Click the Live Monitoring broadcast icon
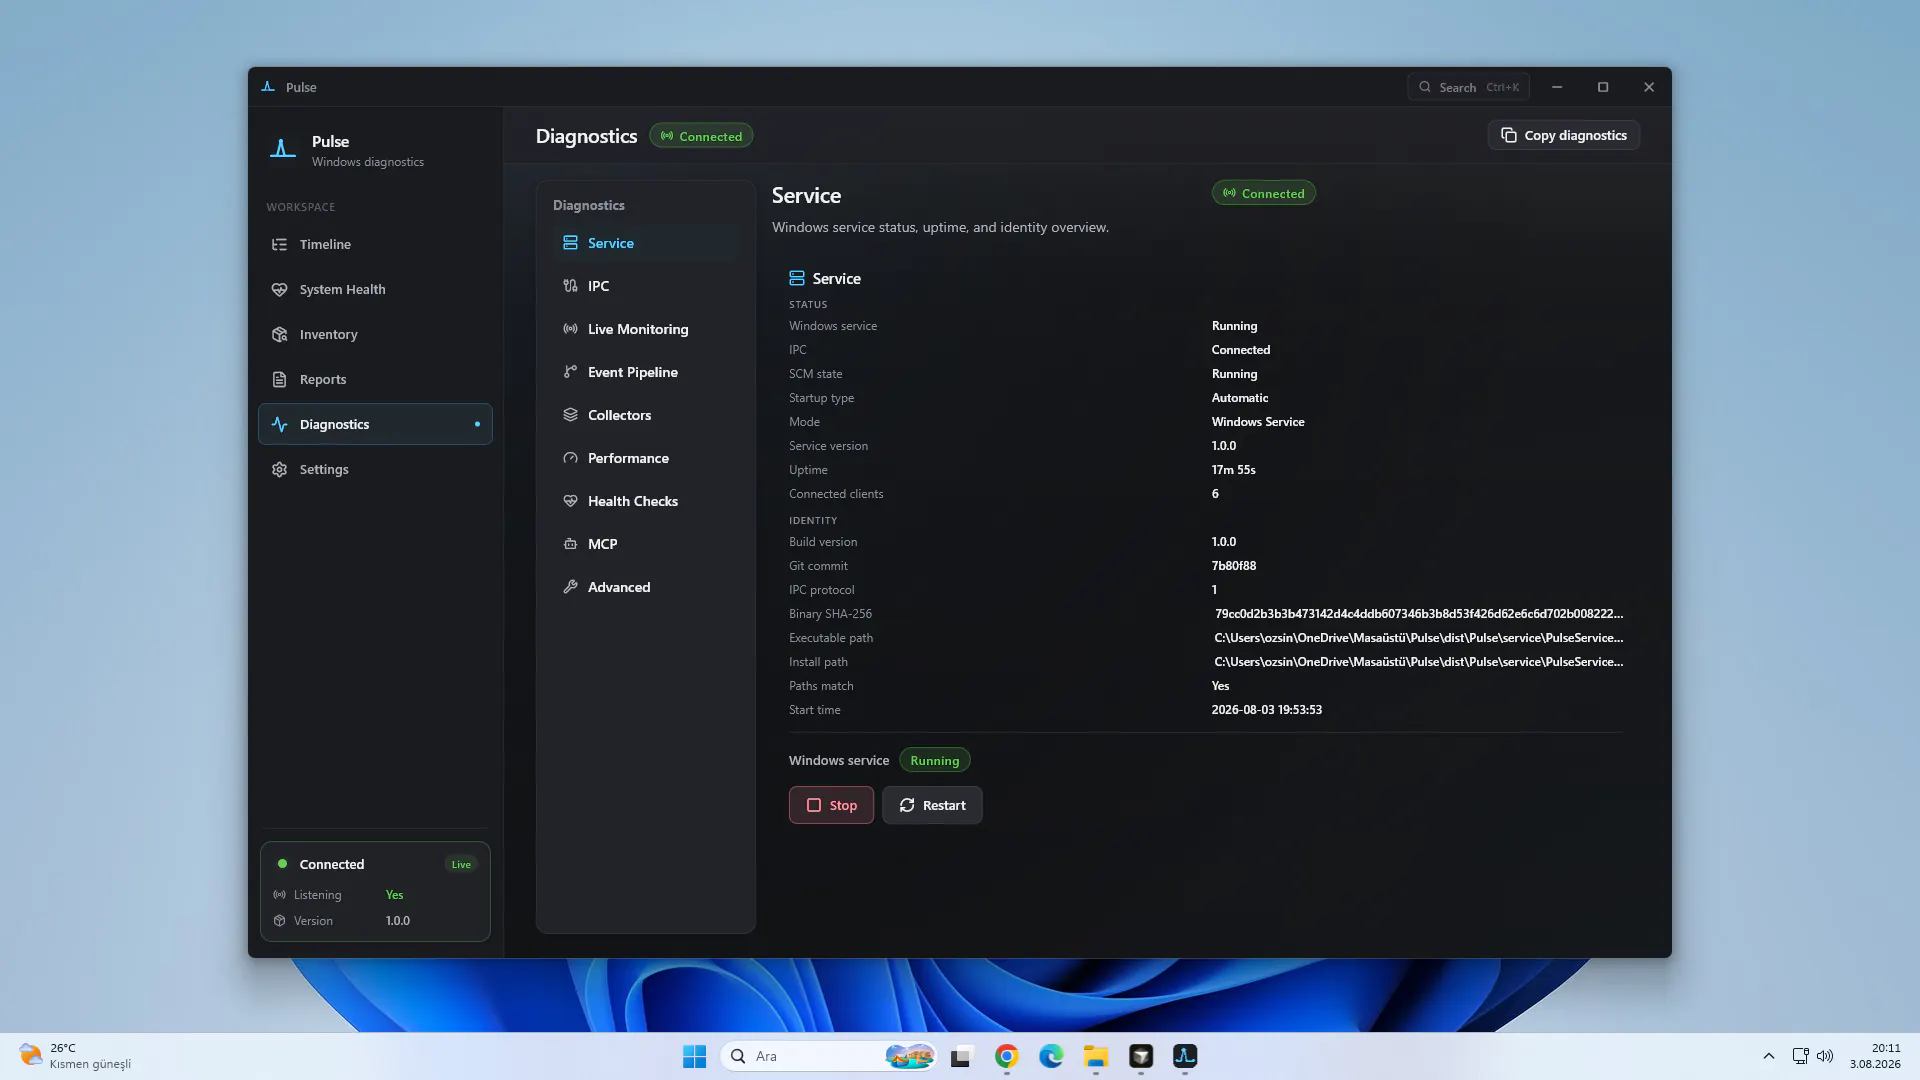 570,329
